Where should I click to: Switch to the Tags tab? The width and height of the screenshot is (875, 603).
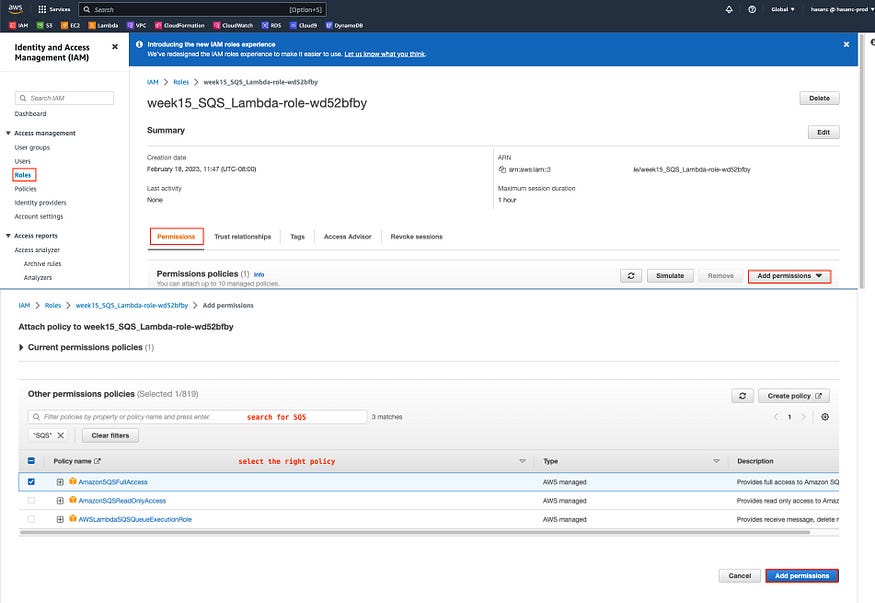297,237
